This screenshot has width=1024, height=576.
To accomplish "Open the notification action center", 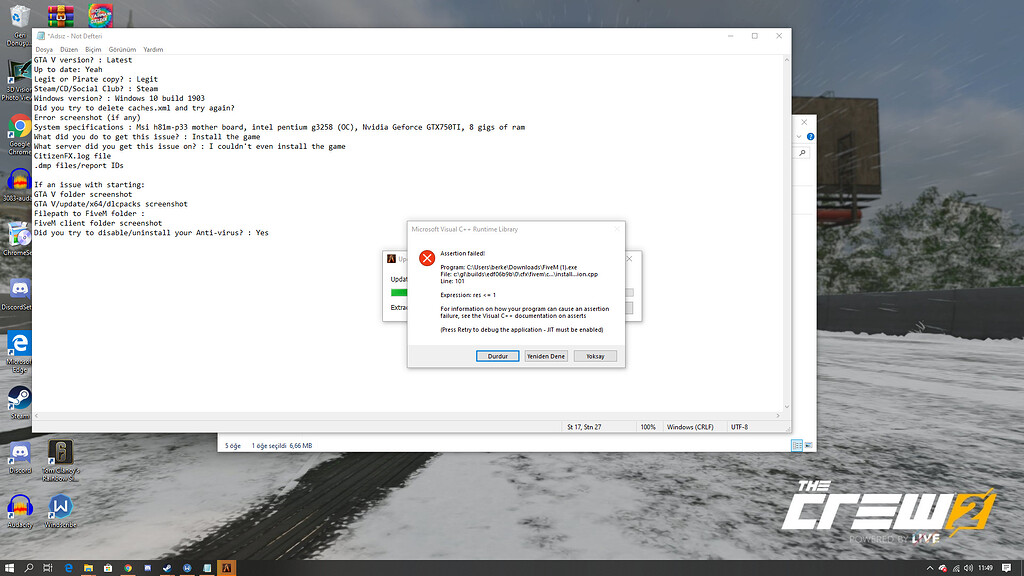I will (1006, 568).
